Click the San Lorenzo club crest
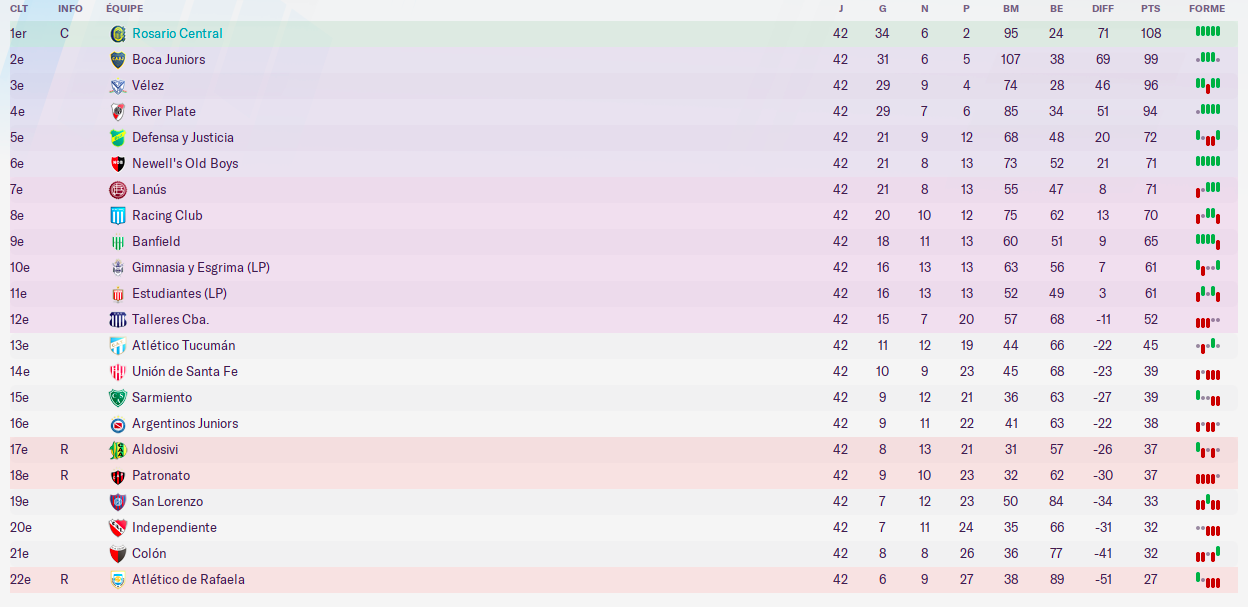 (x=118, y=502)
